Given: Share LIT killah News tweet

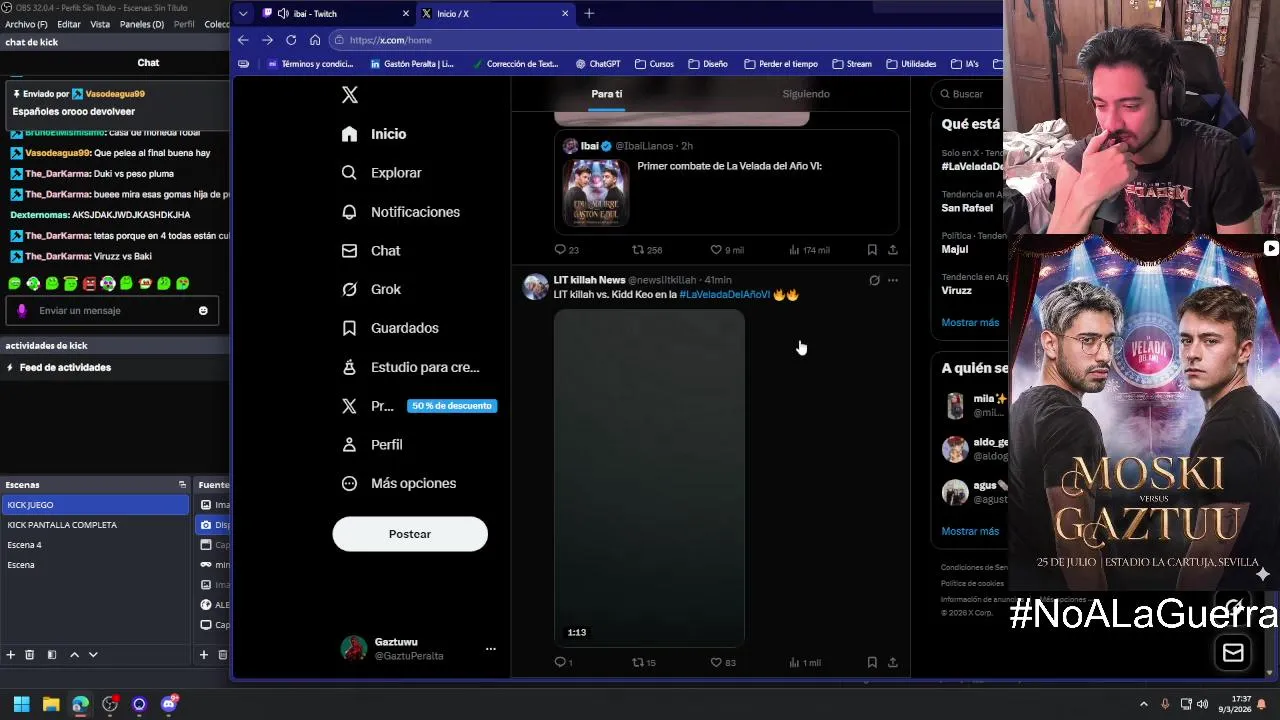Looking at the screenshot, I should coord(893,663).
